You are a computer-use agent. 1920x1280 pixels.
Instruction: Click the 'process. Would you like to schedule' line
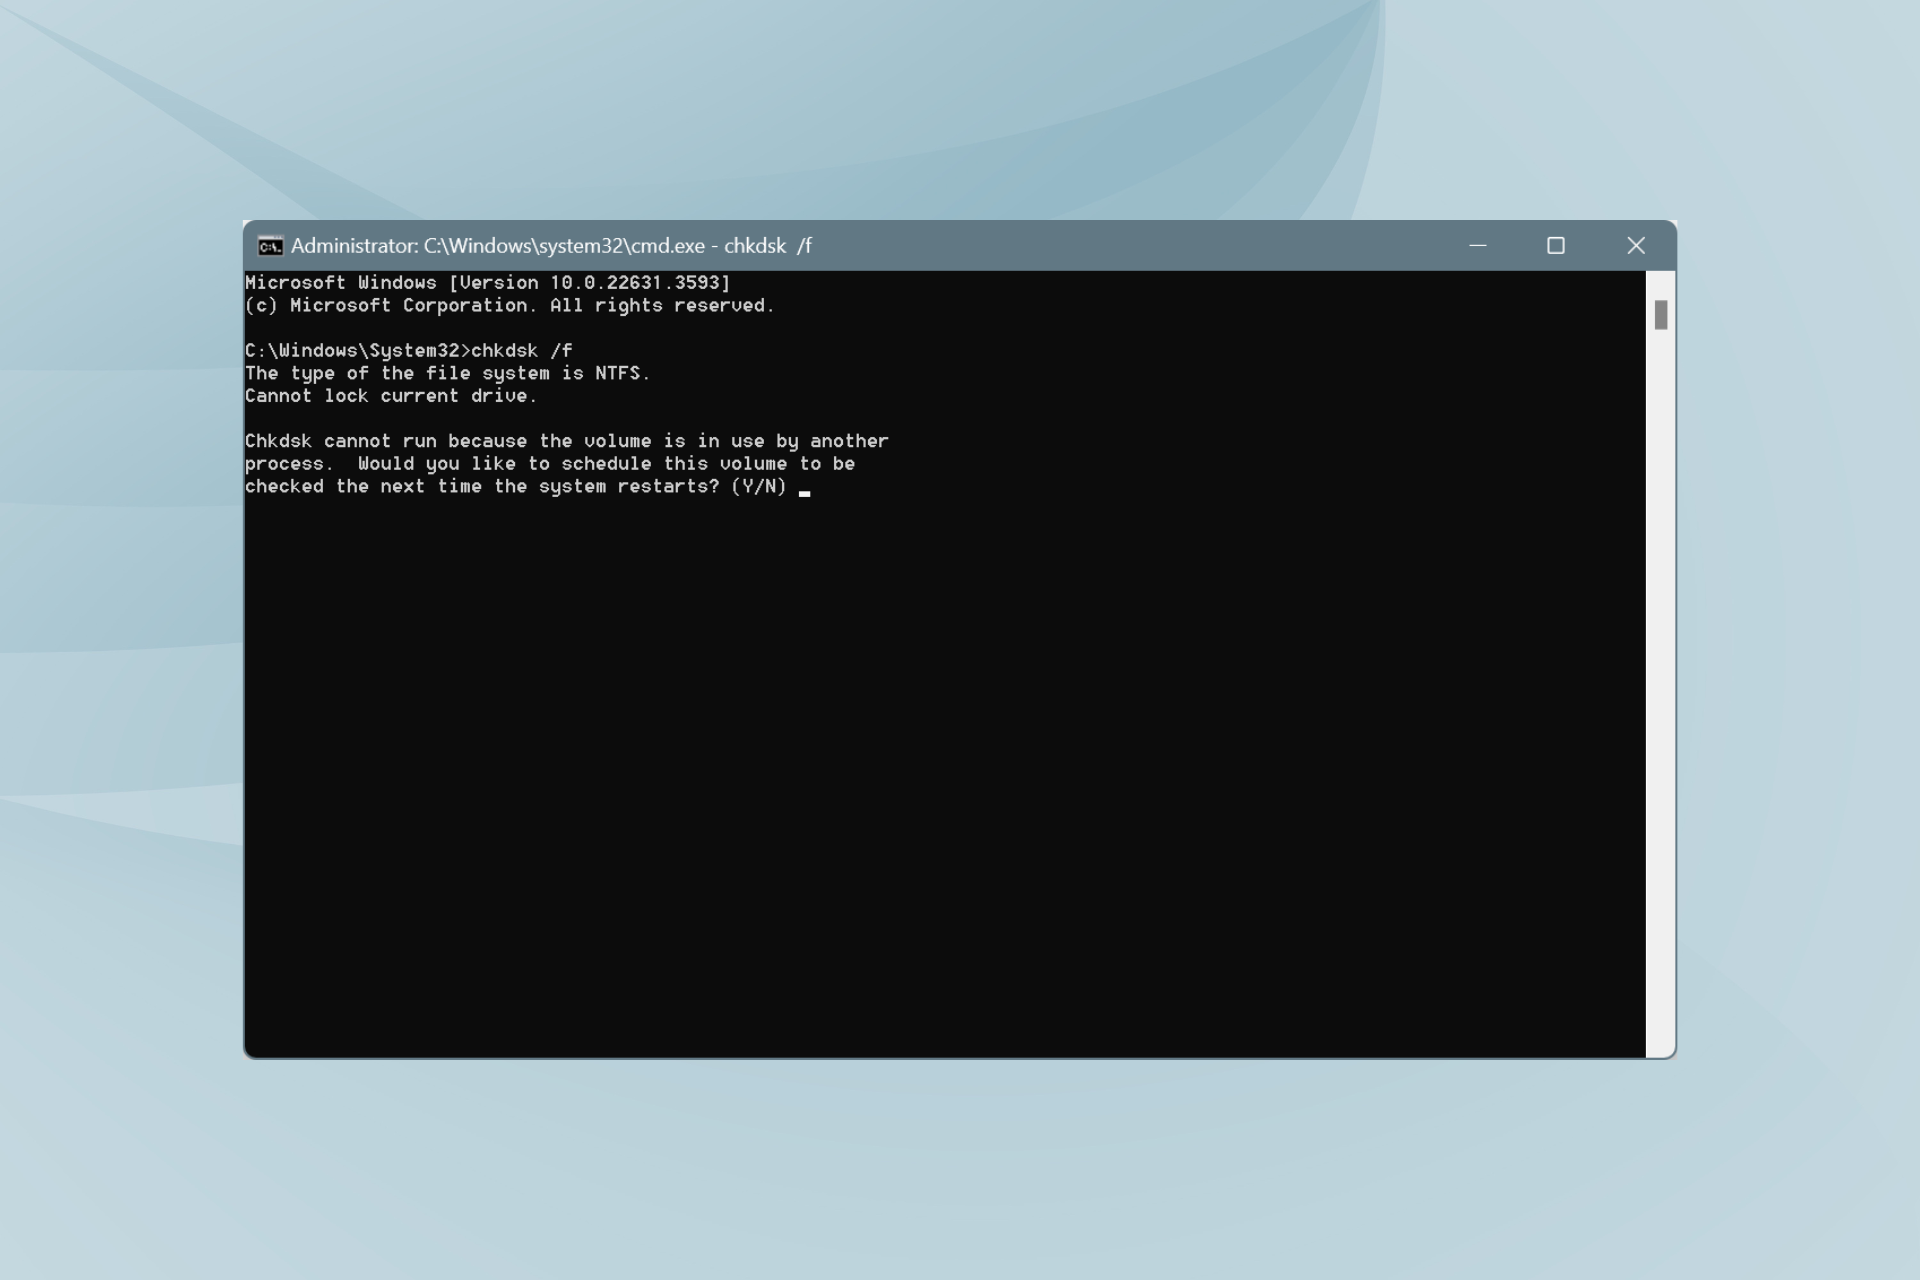coord(550,464)
